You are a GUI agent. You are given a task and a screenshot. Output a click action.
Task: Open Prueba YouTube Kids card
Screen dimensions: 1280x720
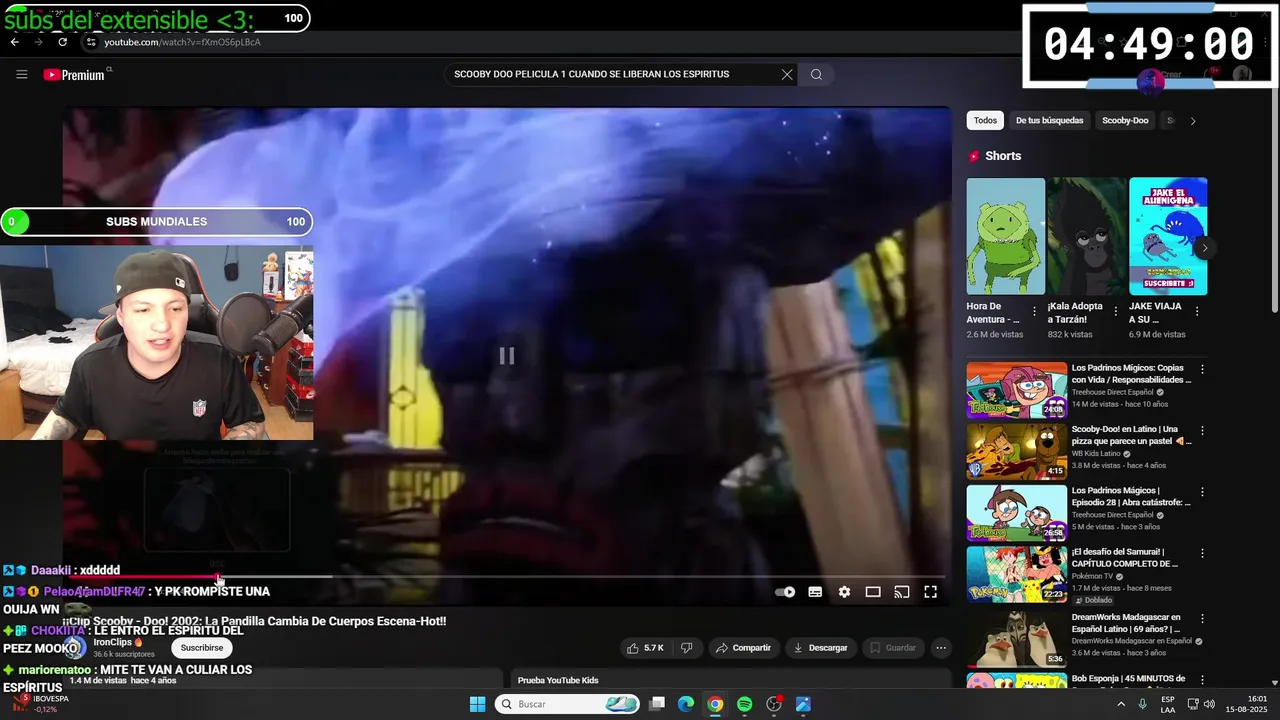point(731,680)
